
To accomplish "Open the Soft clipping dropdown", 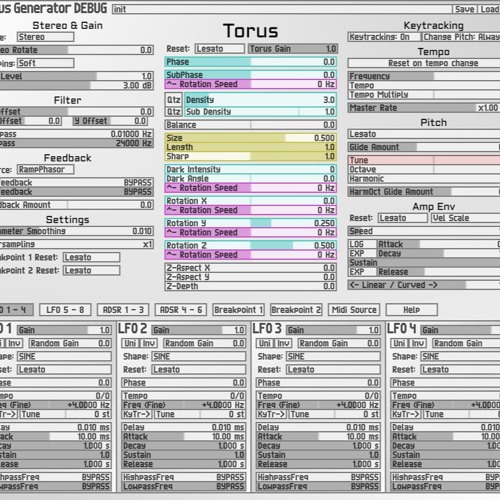I will pyautogui.click(x=46, y=63).
